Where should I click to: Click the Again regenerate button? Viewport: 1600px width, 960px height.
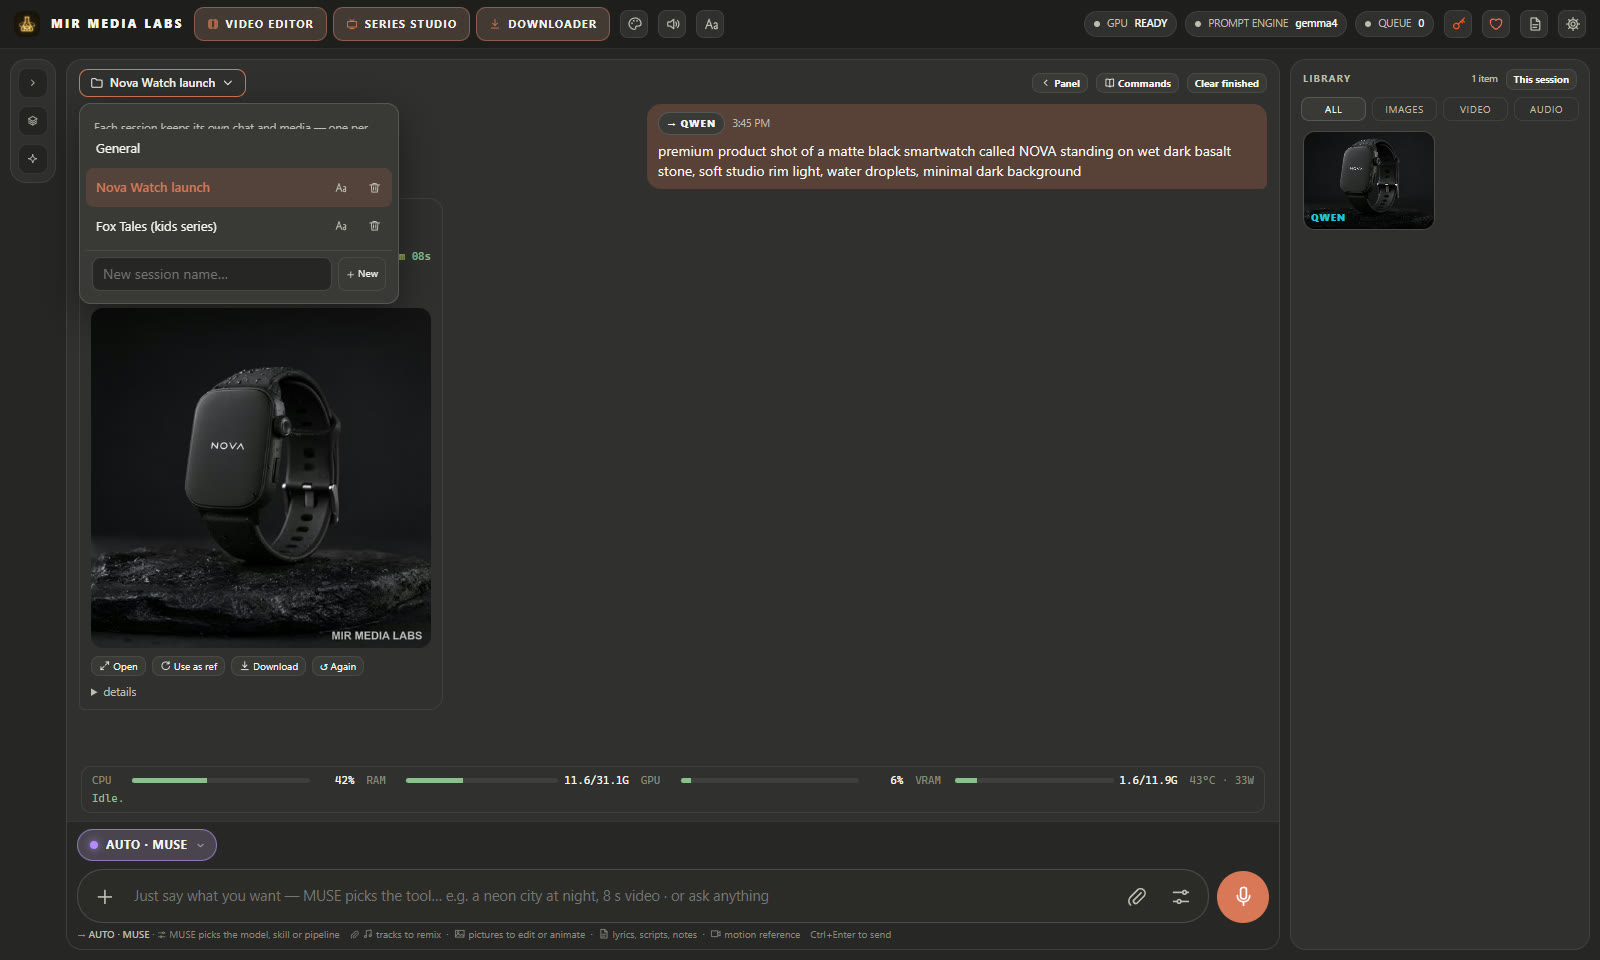point(338,667)
